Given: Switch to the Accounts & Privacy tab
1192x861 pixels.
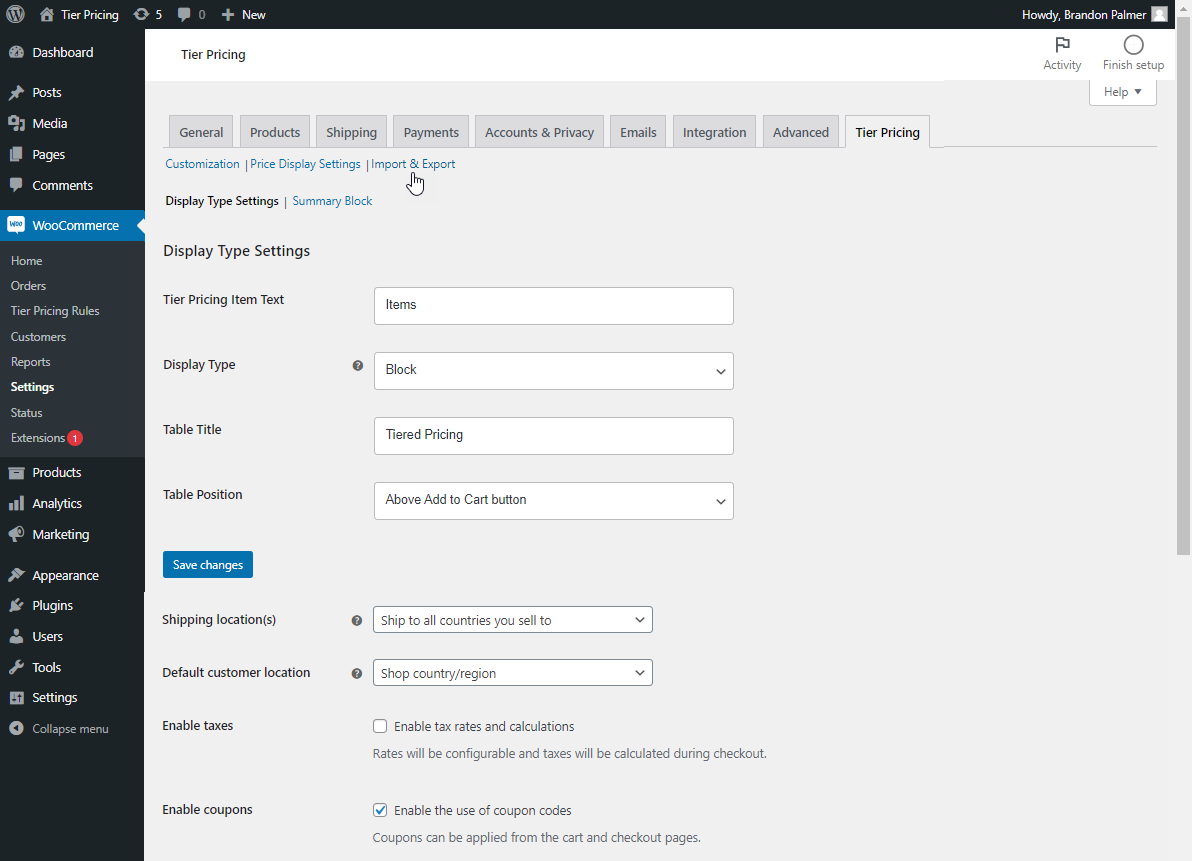Looking at the screenshot, I should tap(540, 132).
